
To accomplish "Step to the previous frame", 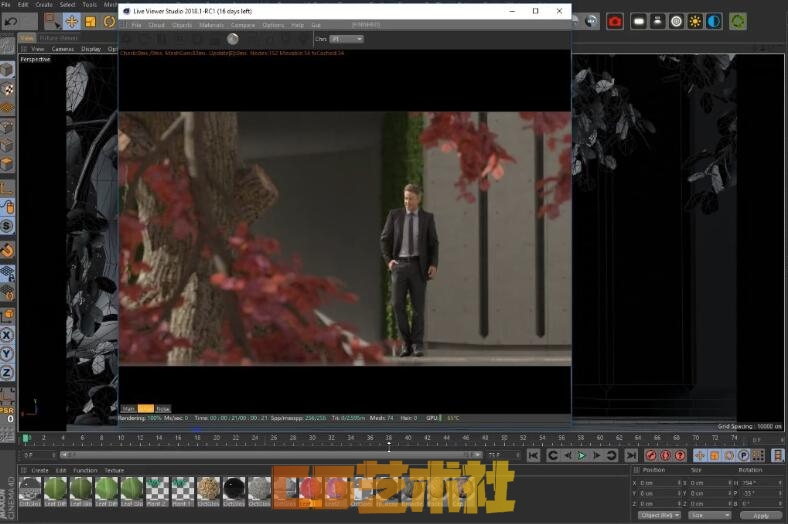I will [x=567, y=456].
